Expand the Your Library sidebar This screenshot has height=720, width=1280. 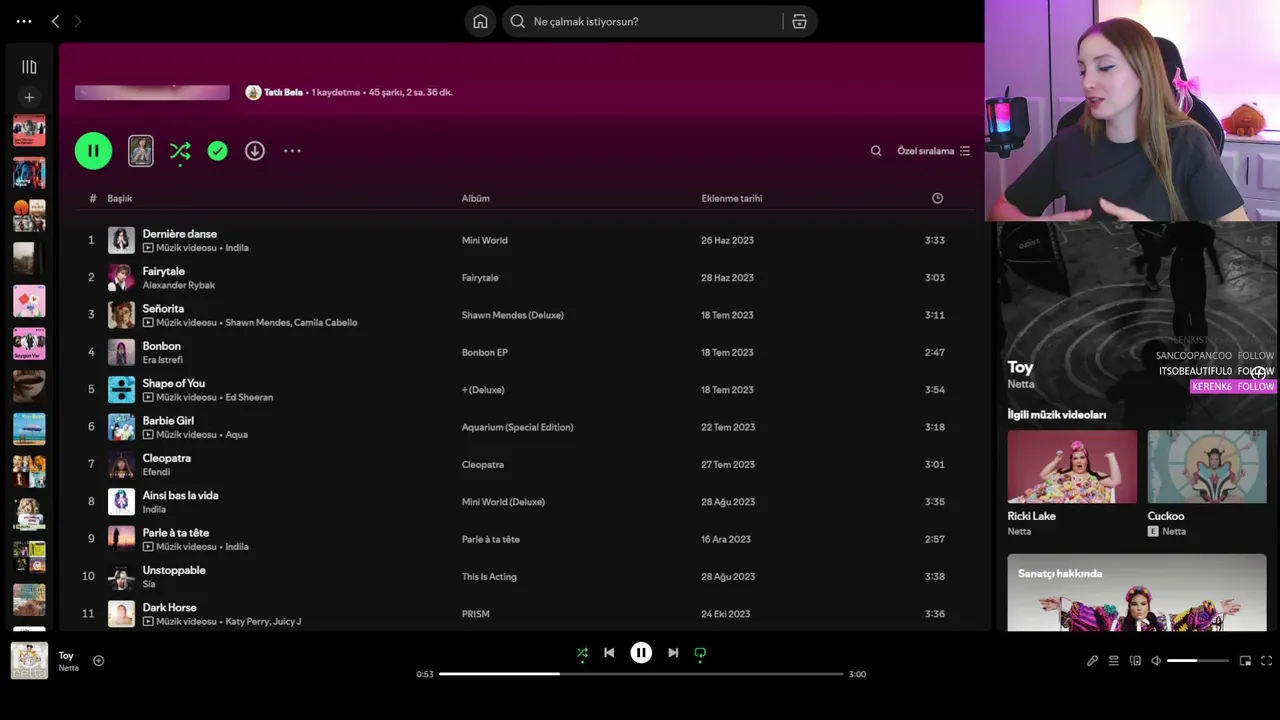(29, 67)
